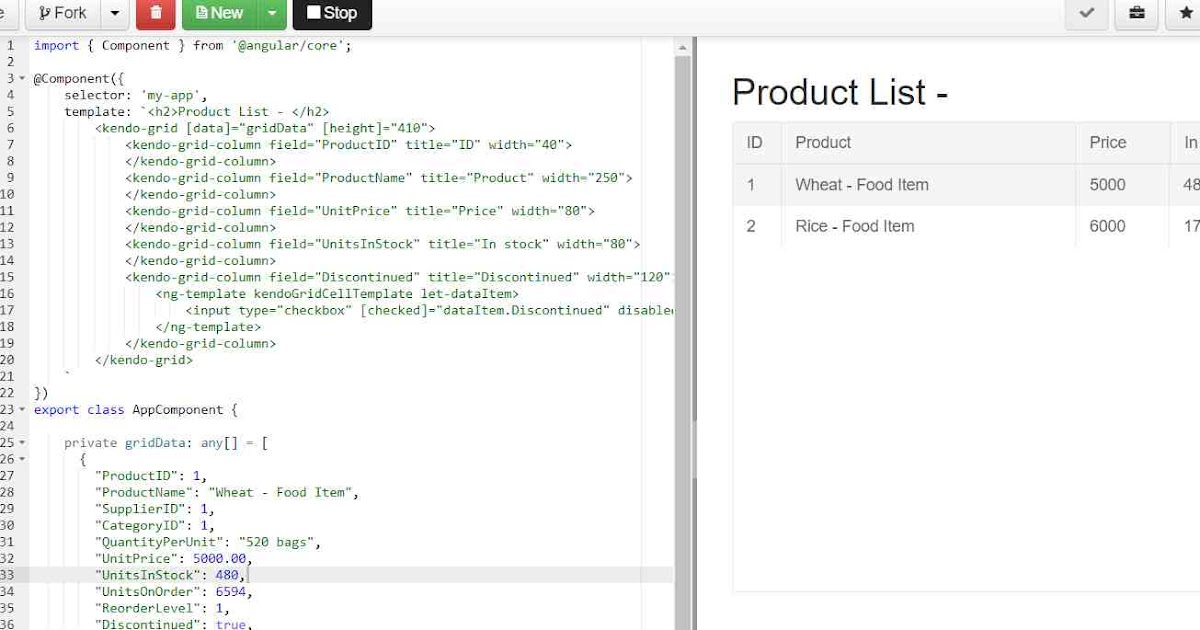Click the checkmark button in the toolbar
Image resolution: width=1200 pixels, height=630 pixels.
click(x=1087, y=13)
